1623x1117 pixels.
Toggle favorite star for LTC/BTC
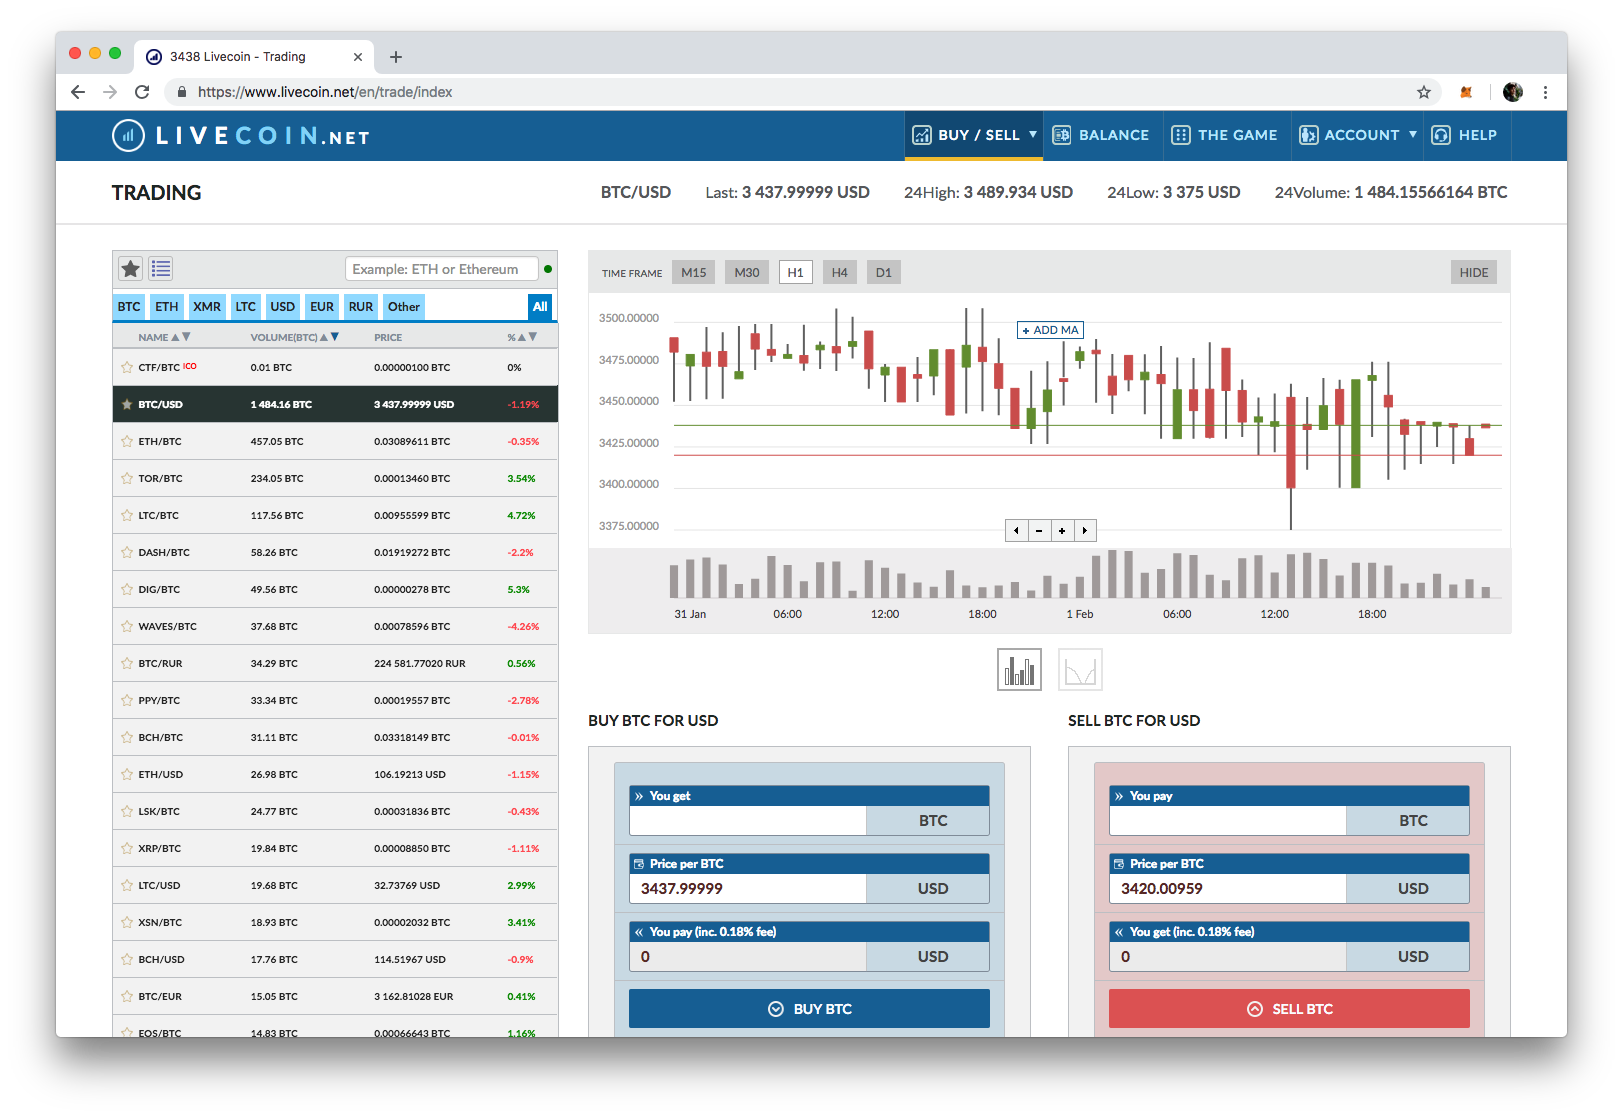click(127, 515)
